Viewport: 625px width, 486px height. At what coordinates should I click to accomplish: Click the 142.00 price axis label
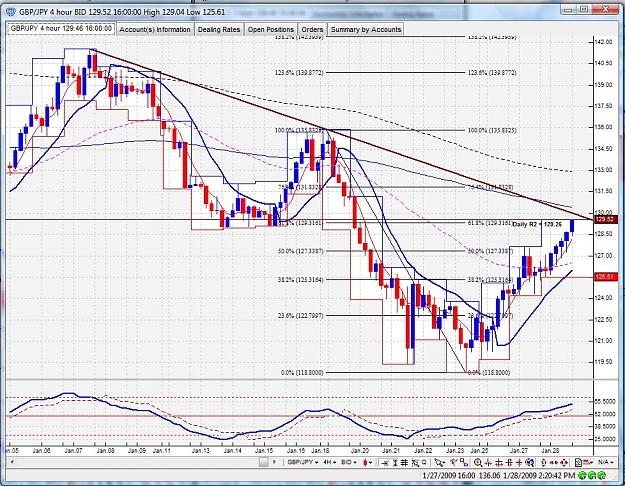(x=603, y=42)
